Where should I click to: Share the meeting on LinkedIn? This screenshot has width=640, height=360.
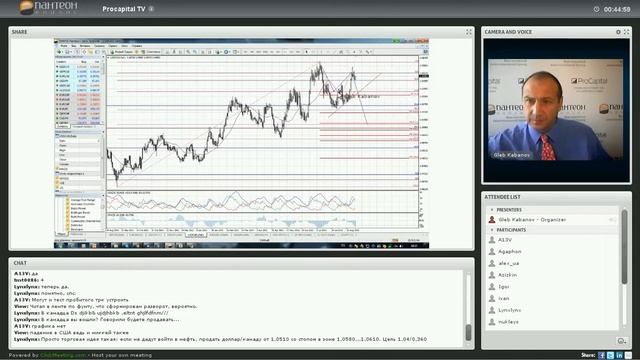tap(619, 356)
